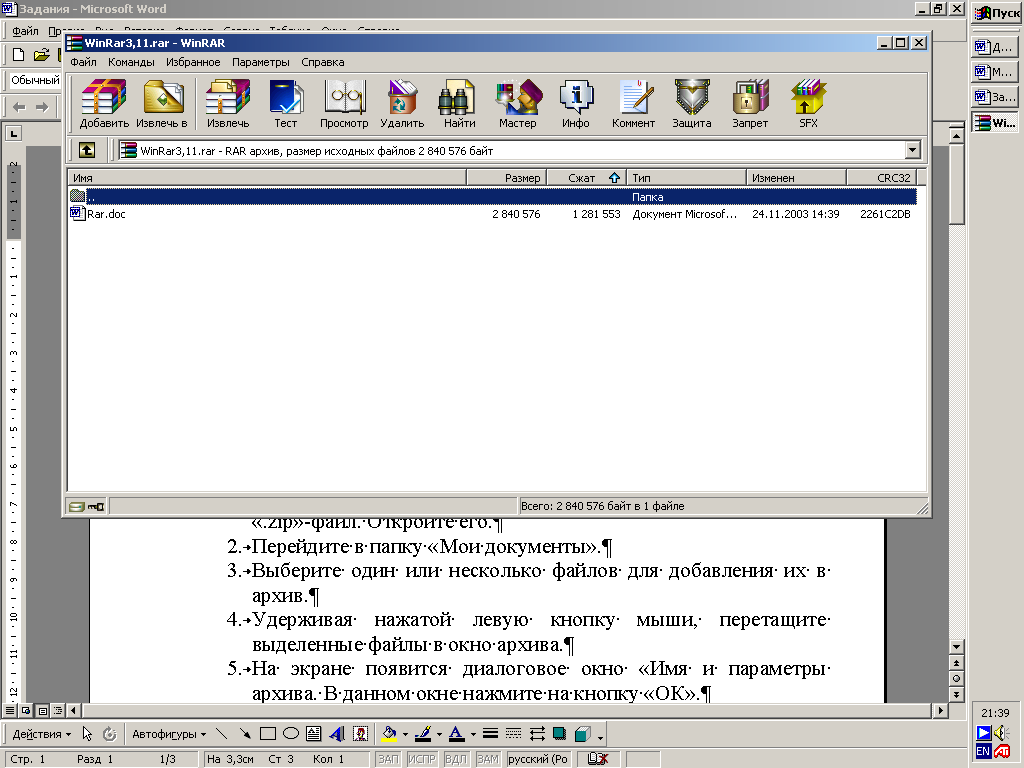Image resolution: width=1024 pixels, height=768 pixels.
Task: Open WinRAR Справка menu
Action: (x=323, y=62)
